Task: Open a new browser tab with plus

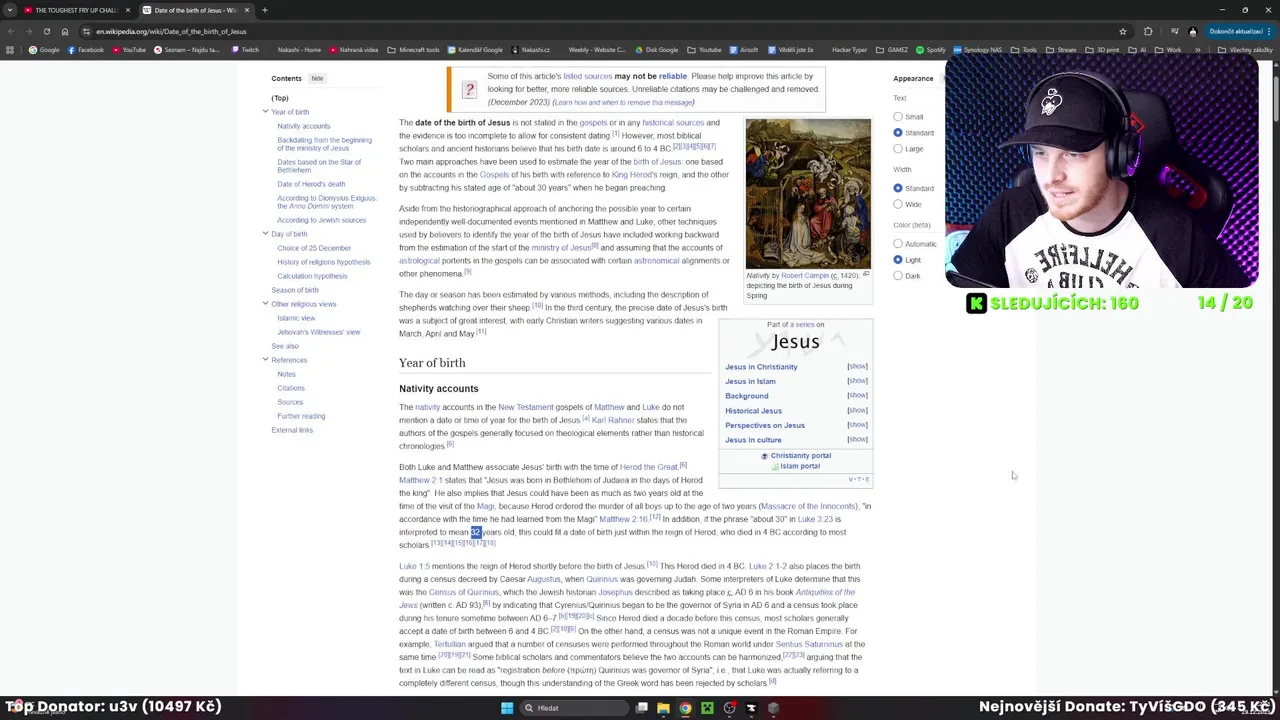Action: click(x=265, y=10)
